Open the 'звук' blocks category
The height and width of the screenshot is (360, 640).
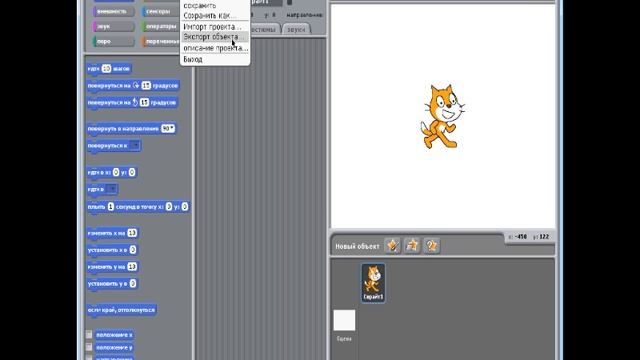point(114,27)
